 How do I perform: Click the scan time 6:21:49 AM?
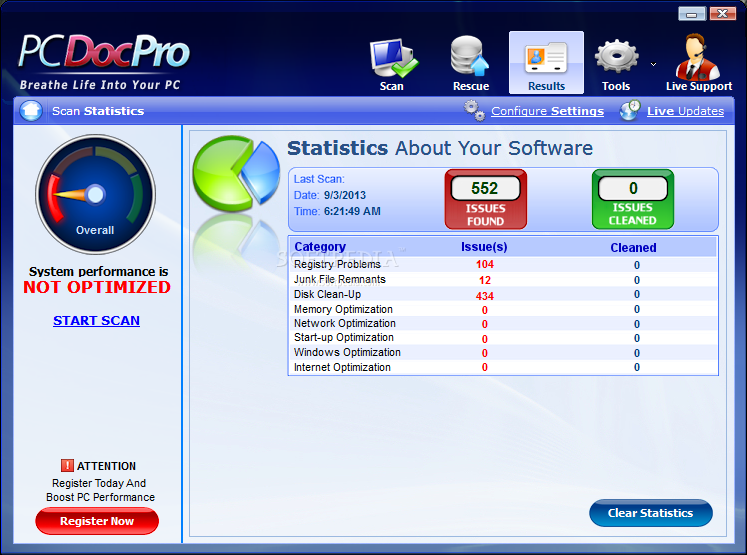352,211
